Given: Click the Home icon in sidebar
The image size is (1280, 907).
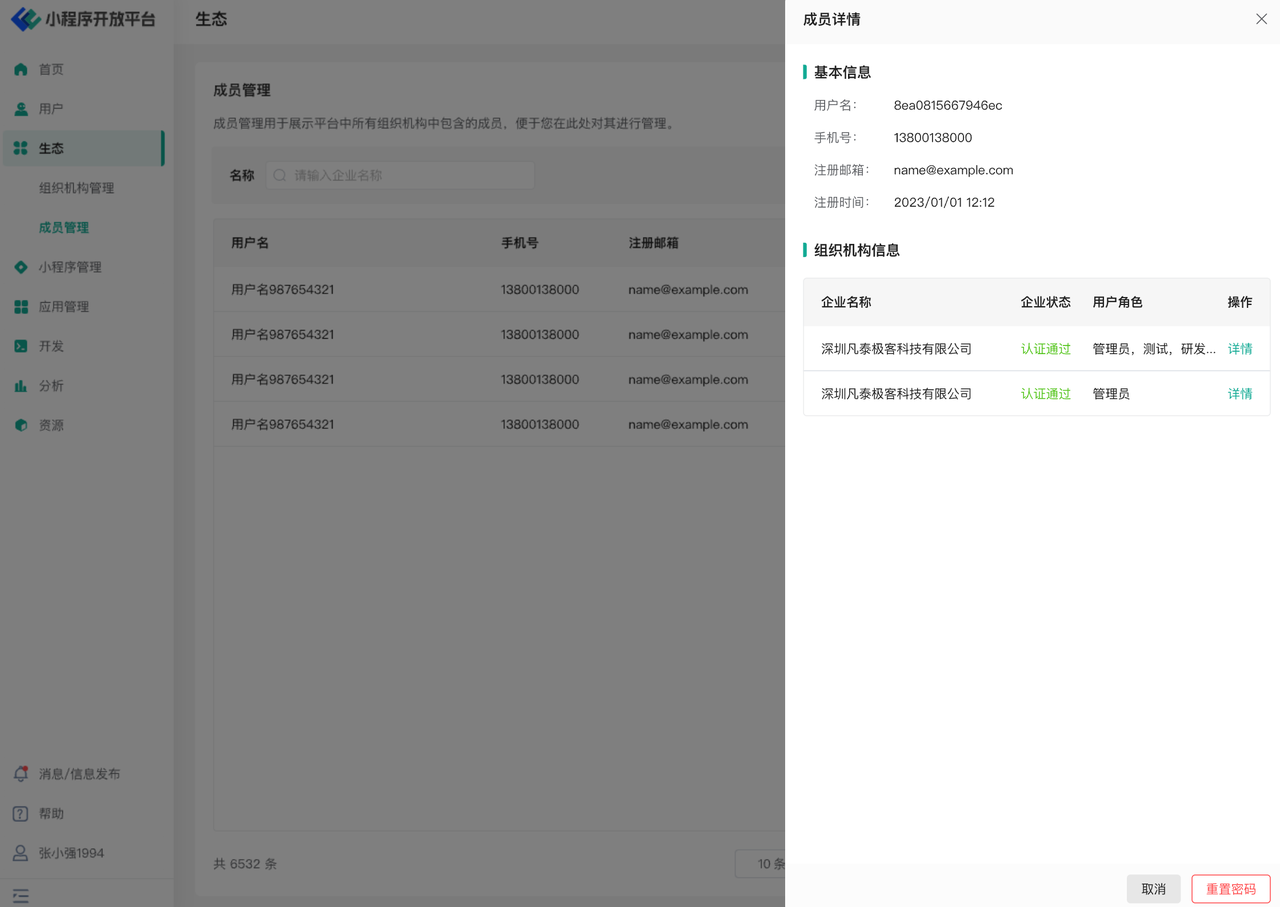Looking at the screenshot, I should pyautogui.click(x=21, y=70).
